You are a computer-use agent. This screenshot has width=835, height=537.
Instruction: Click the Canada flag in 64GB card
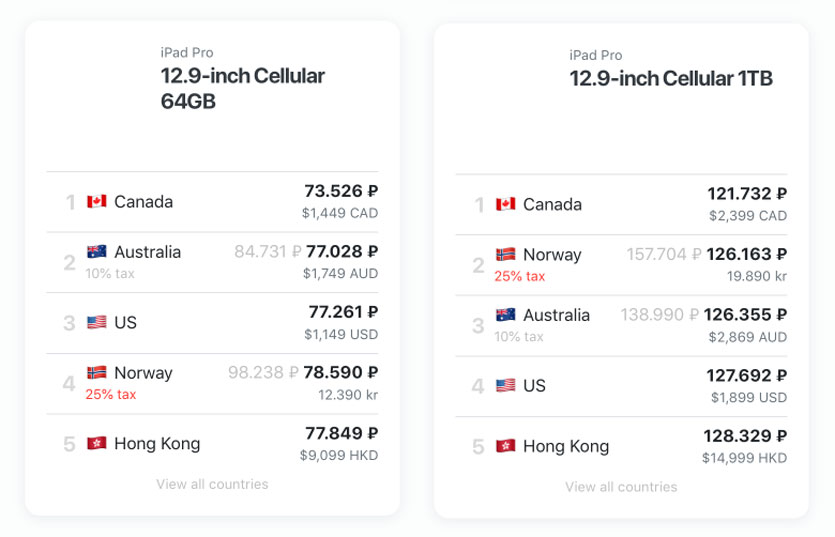click(96, 202)
